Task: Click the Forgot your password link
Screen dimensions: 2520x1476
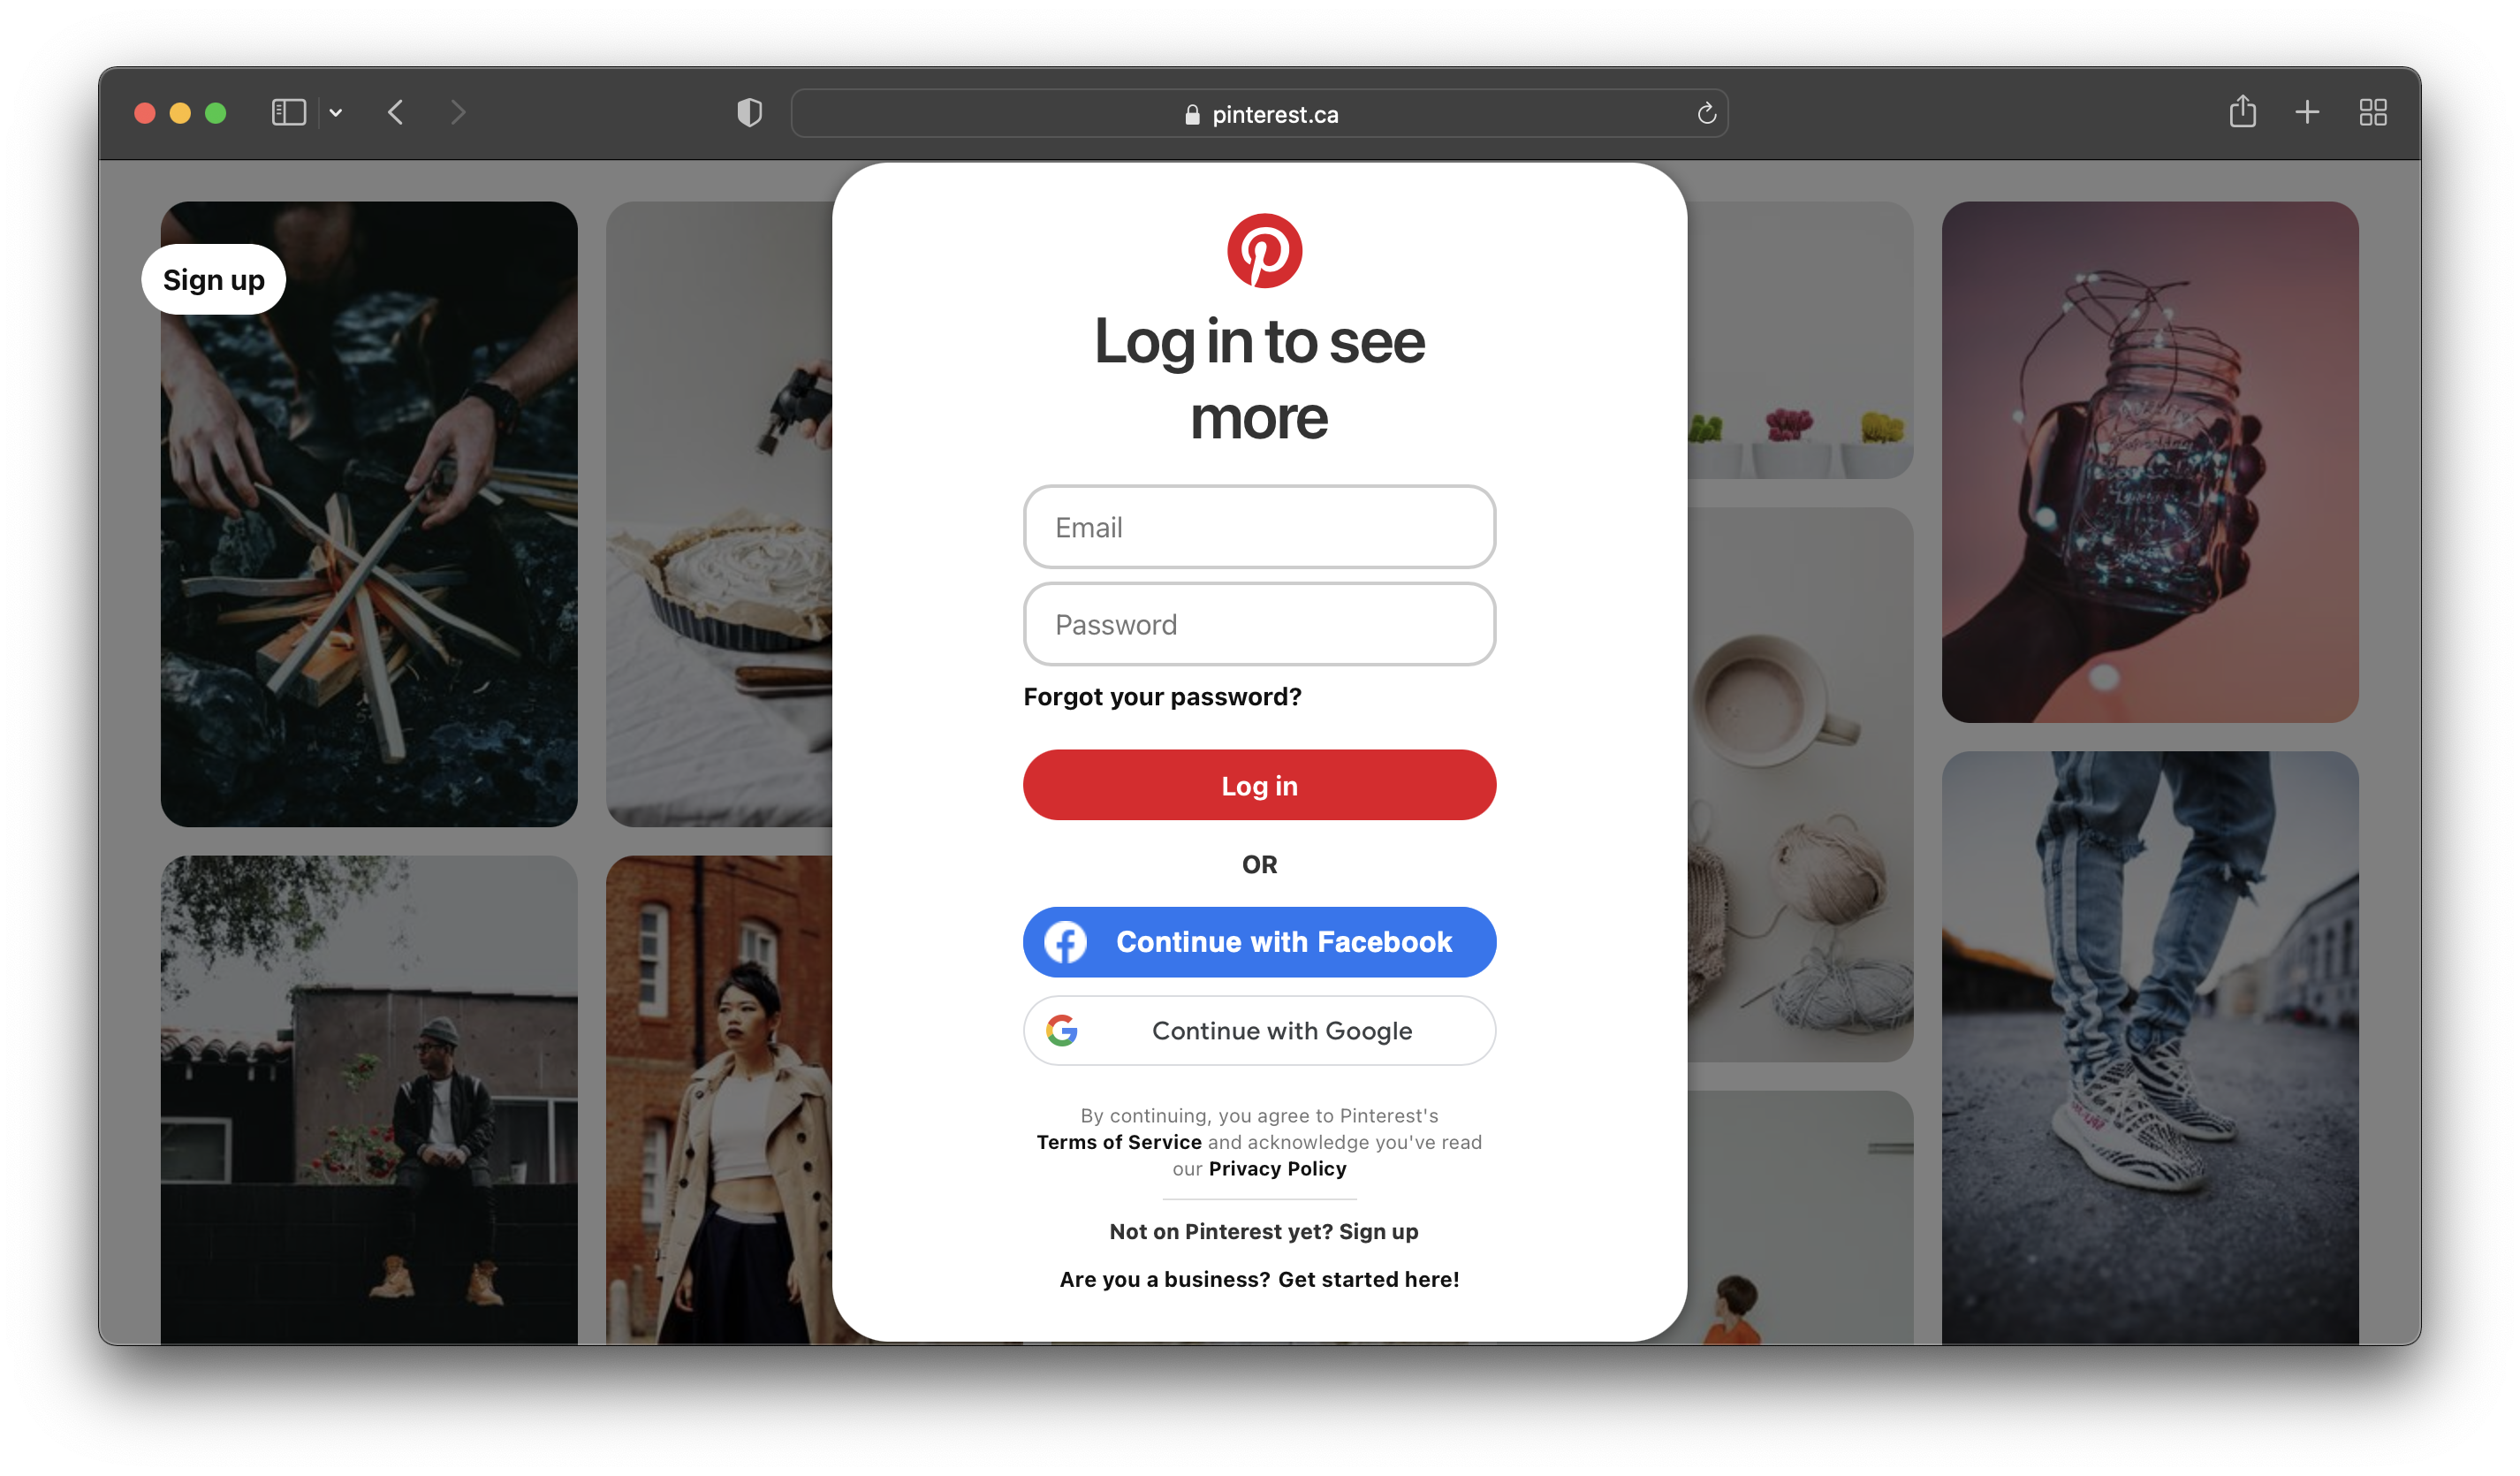Action: (x=1163, y=696)
